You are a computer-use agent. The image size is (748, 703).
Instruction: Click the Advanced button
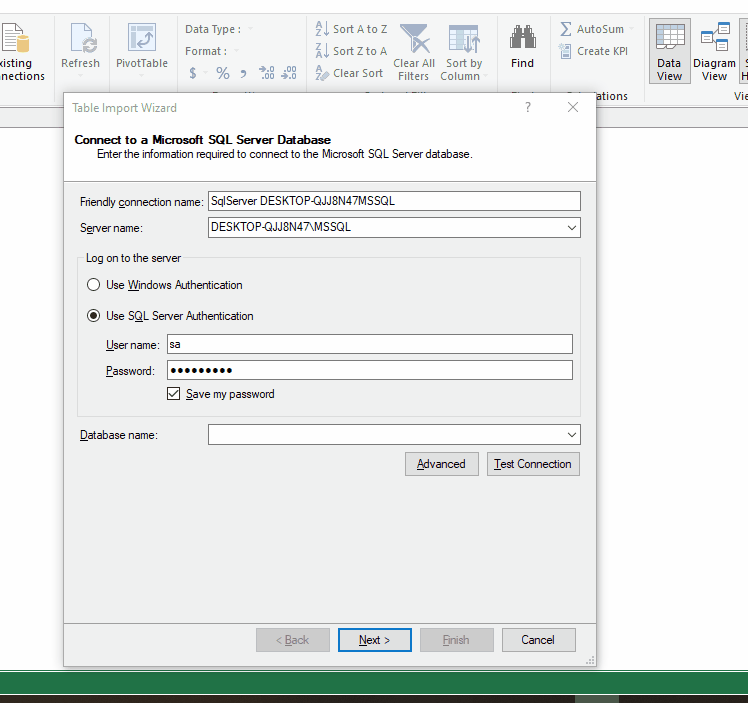point(442,464)
